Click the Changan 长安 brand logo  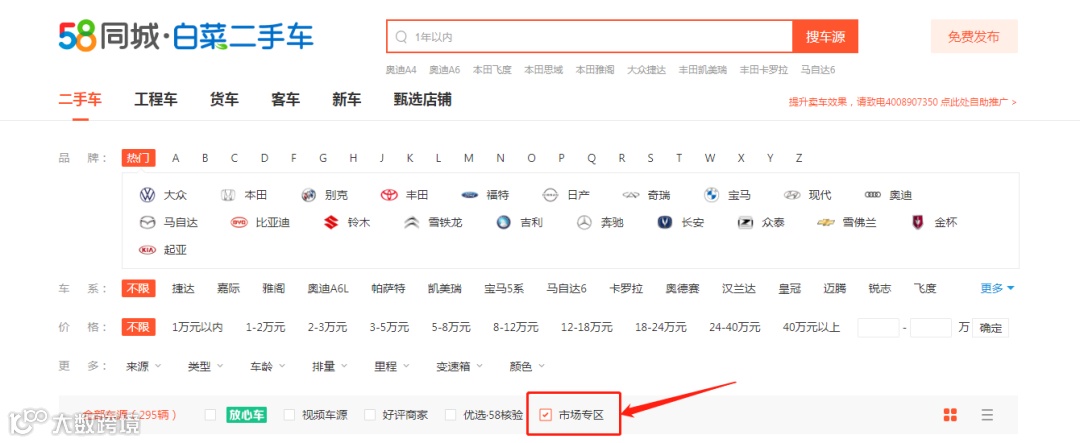click(x=665, y=223)
